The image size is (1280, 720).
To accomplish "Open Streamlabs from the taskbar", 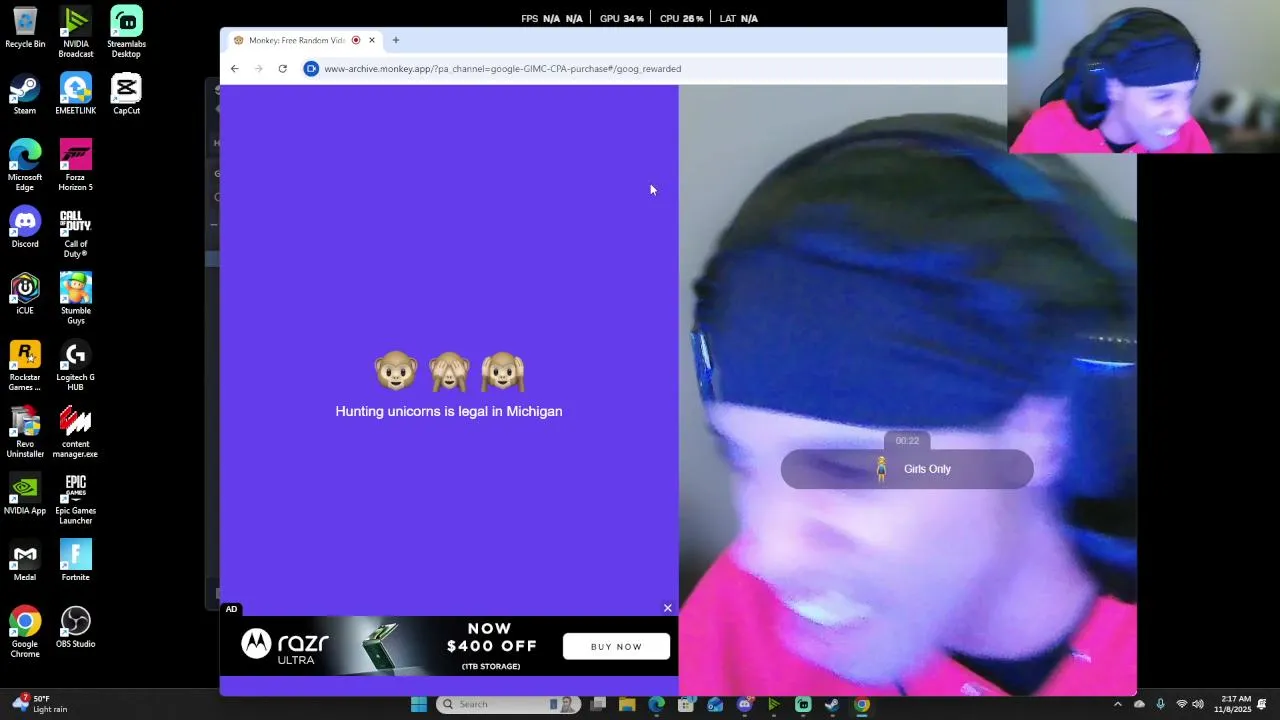I will 803,704.
